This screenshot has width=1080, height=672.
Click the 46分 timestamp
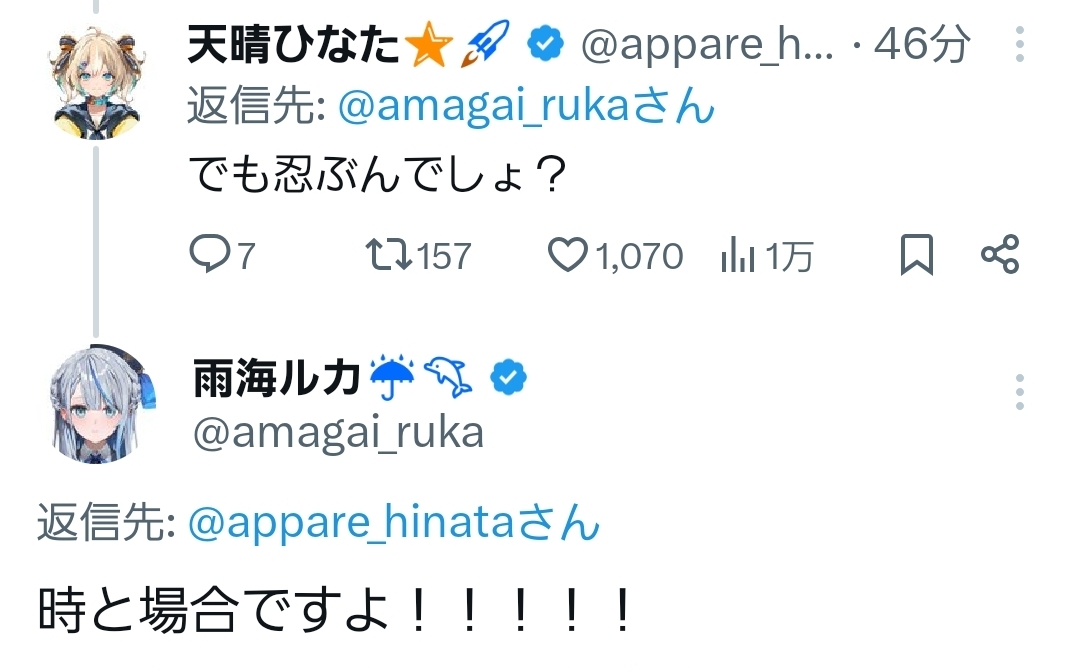pyautogui.click(x=922, y=46)
